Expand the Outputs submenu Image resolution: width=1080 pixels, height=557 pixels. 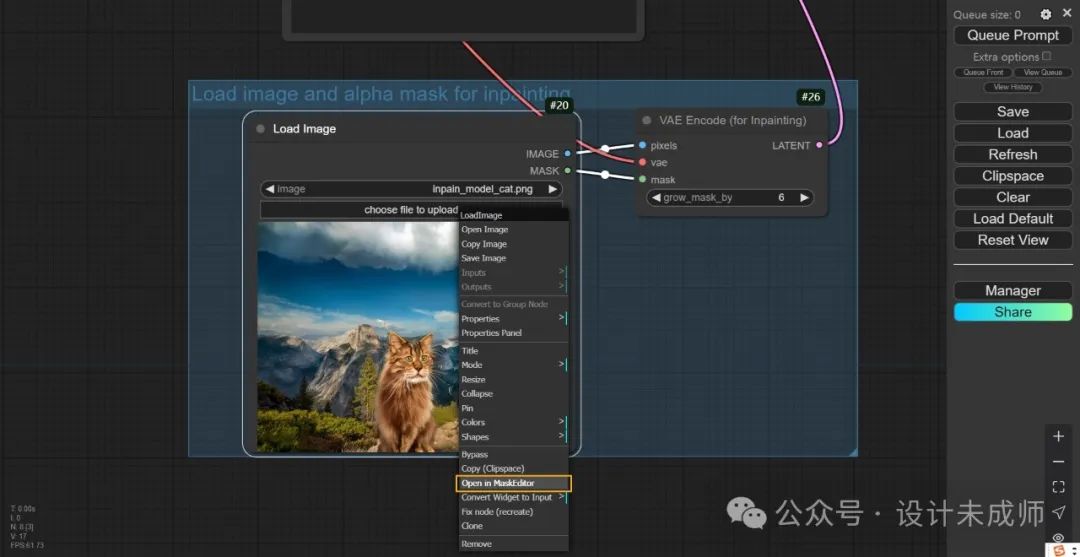pos(513,286)
